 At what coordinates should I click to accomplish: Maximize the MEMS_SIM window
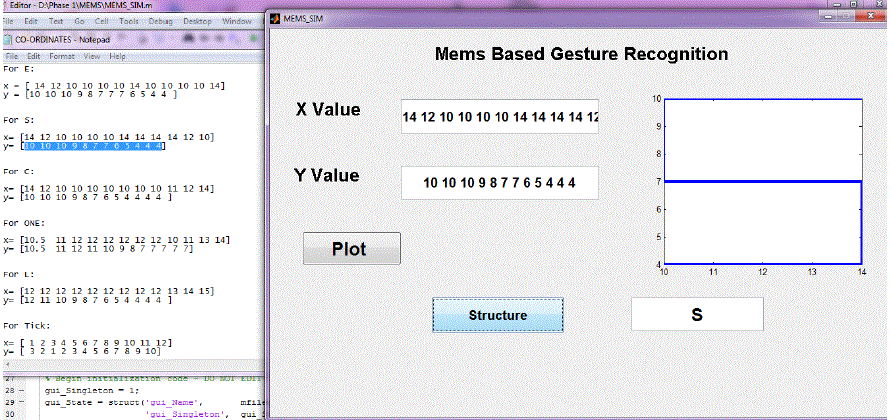click(844, 16)
